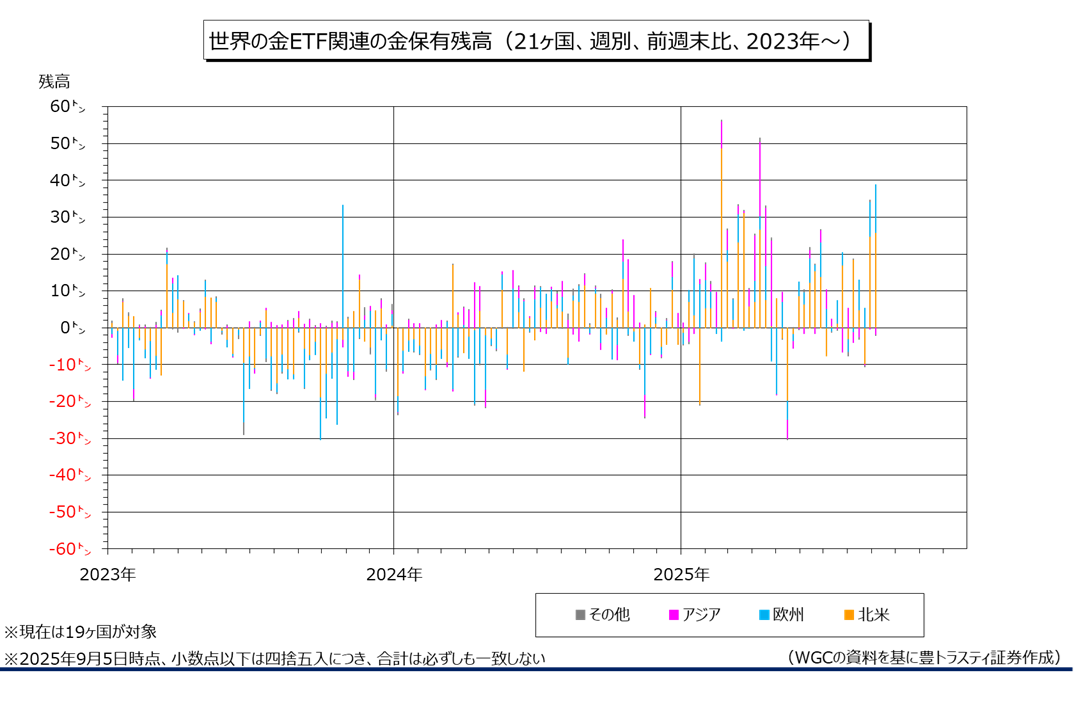The height and width of the screenshot is (707, 1074).
Task: Click the magenta アジア legend marker
Action: click(x=674, y=615)
